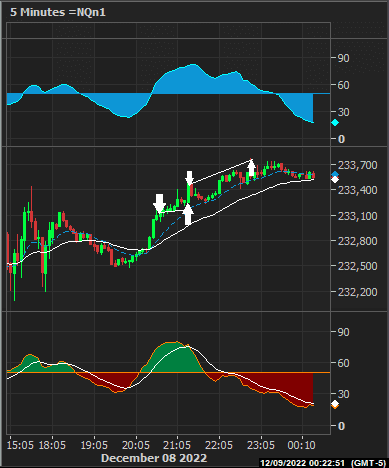Viewport: 389px width, 468px height.
Task: Click the 60 label on the blue indicator axis
Action: click(x=344, y=85)
